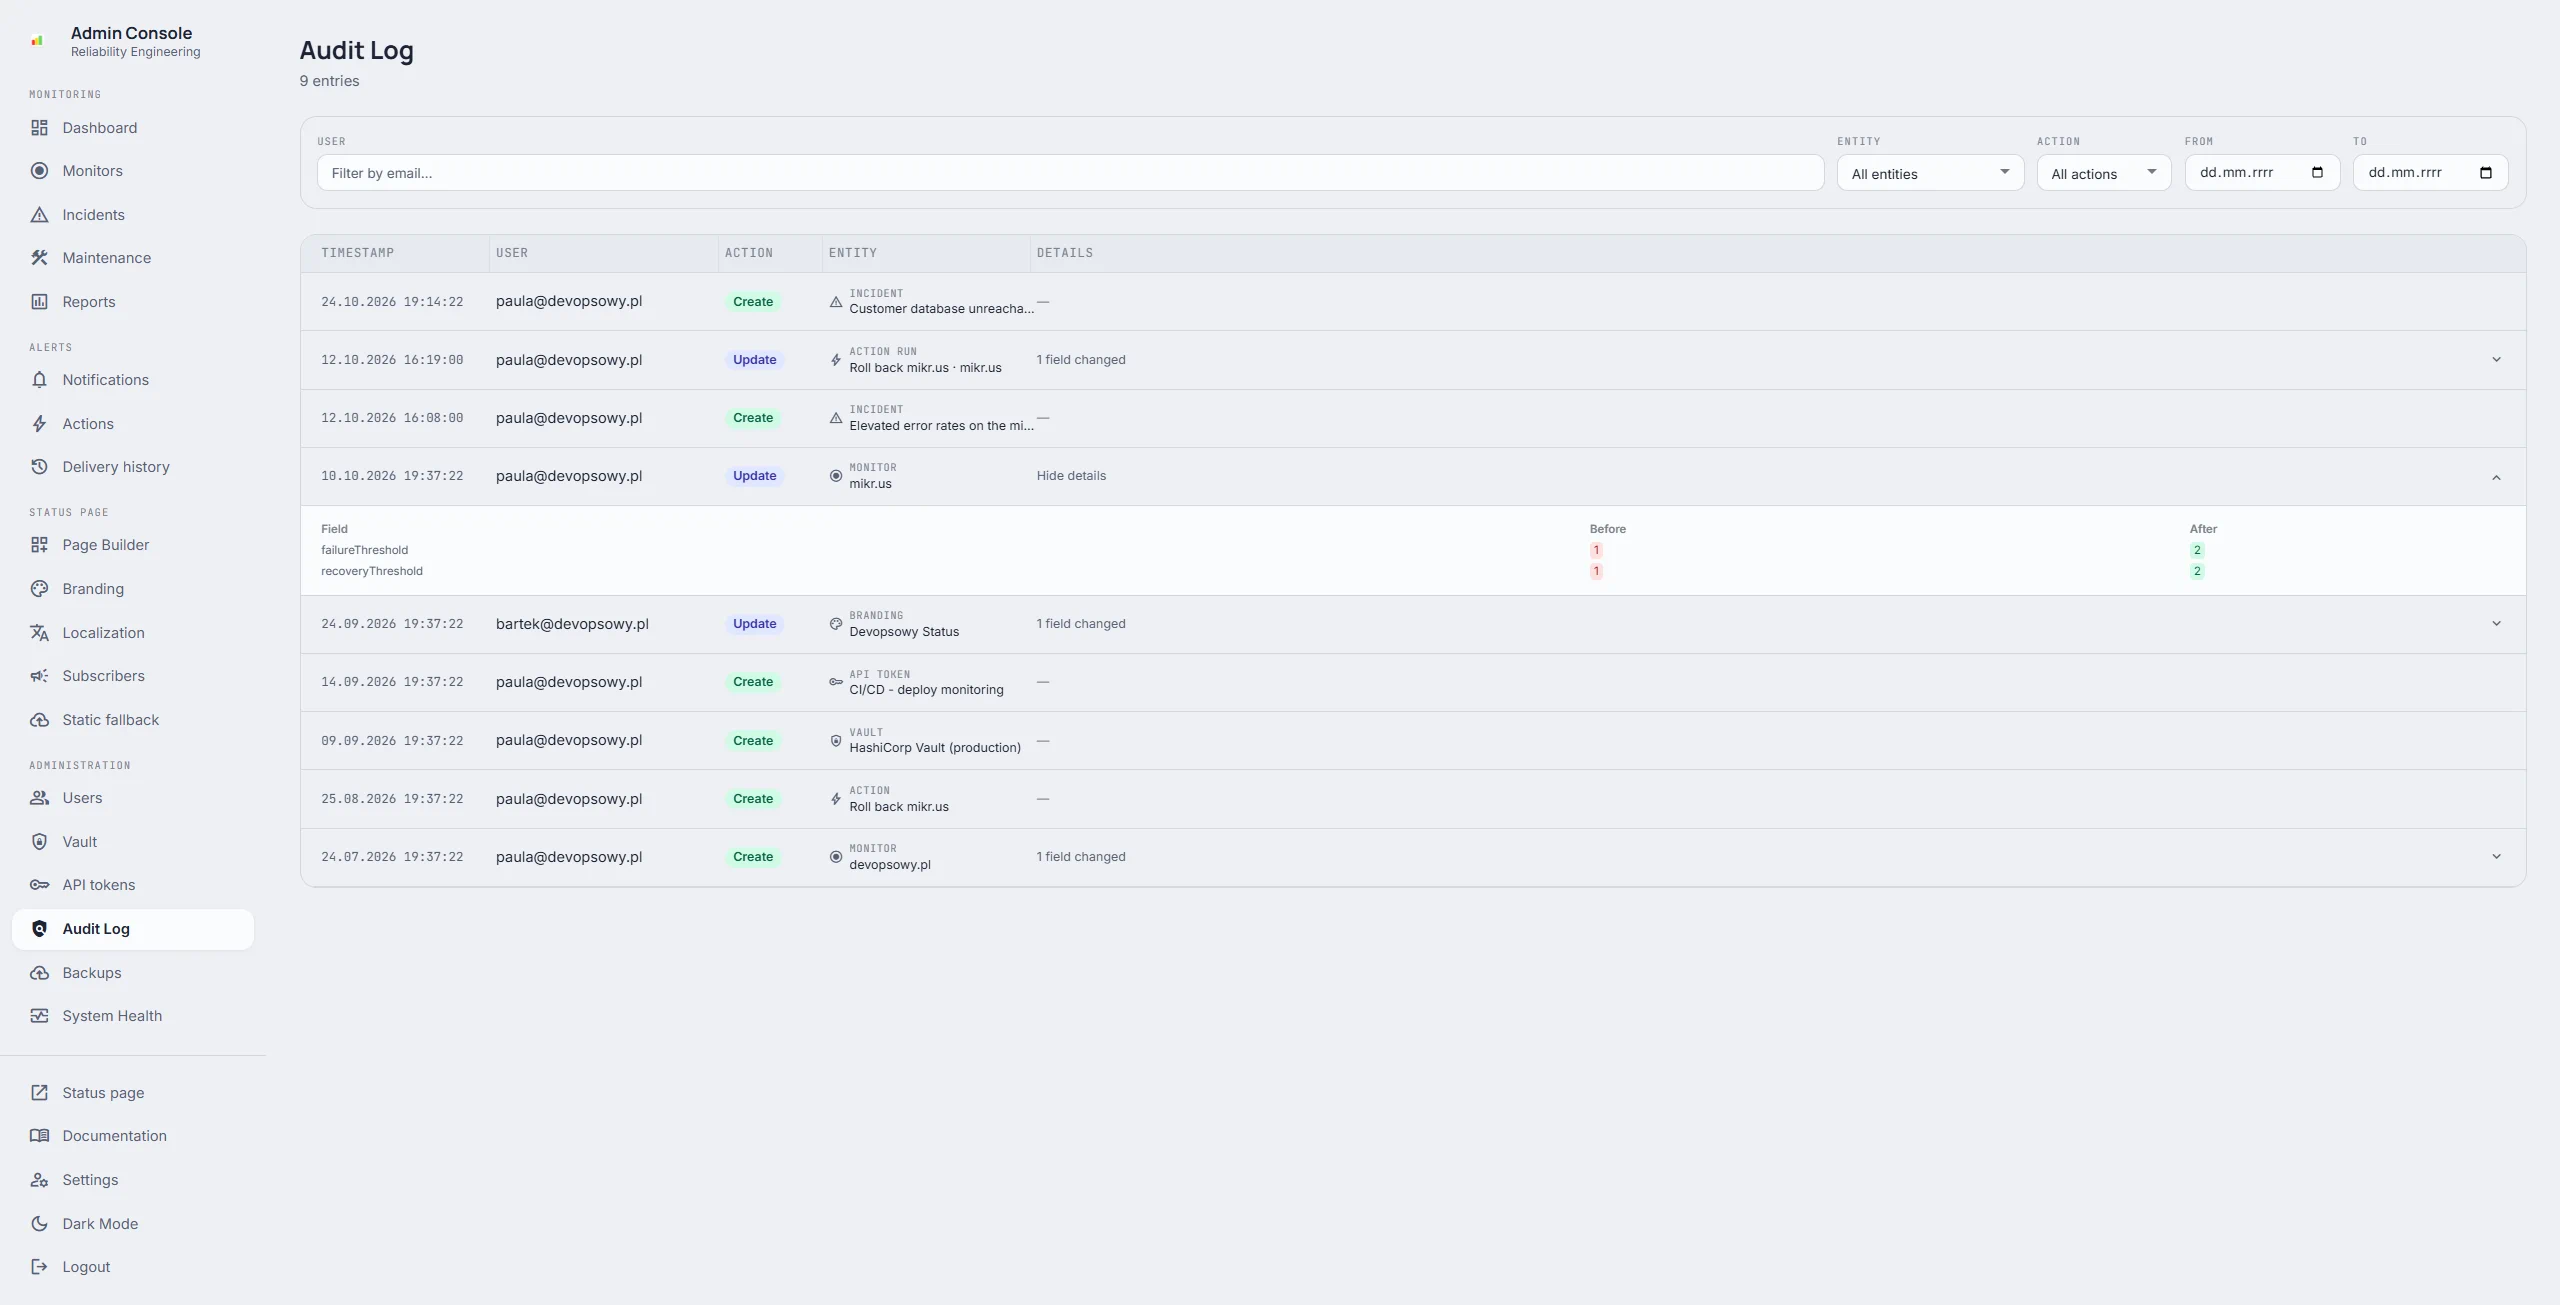Open the From date picker calendar icon

click(2317, 173)
